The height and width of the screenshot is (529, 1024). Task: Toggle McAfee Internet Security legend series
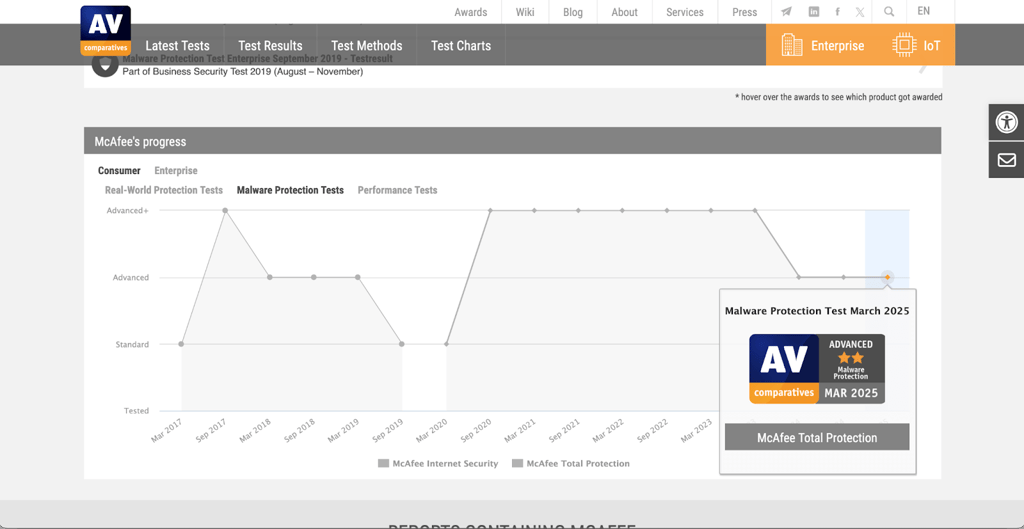pos(438,464)
